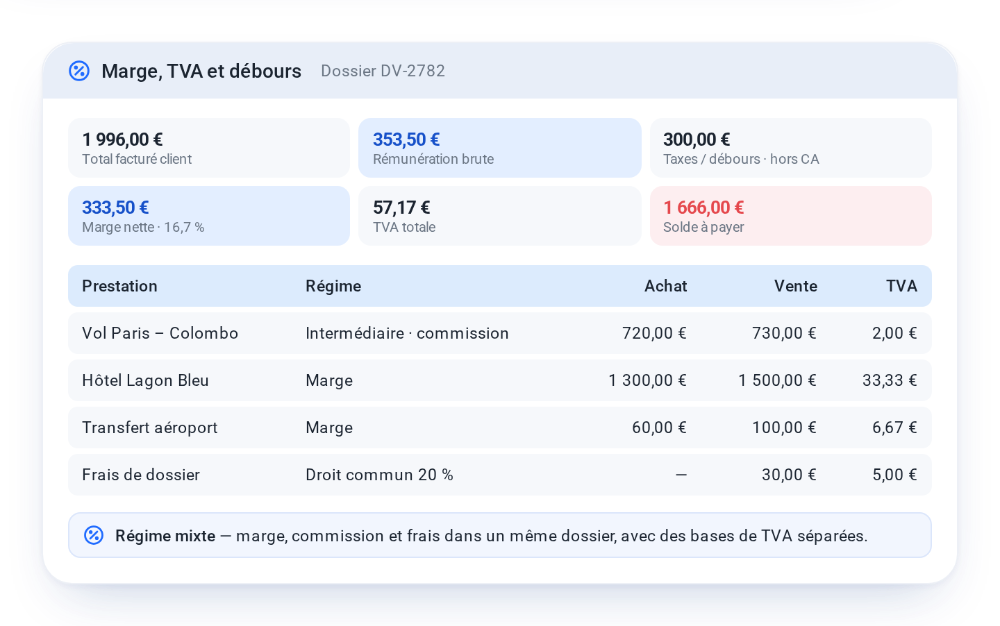Image resolution: width=1000 pixels, height=626 pixels.
Task: Click the 'TVA' column header
Action: [902, 286]
